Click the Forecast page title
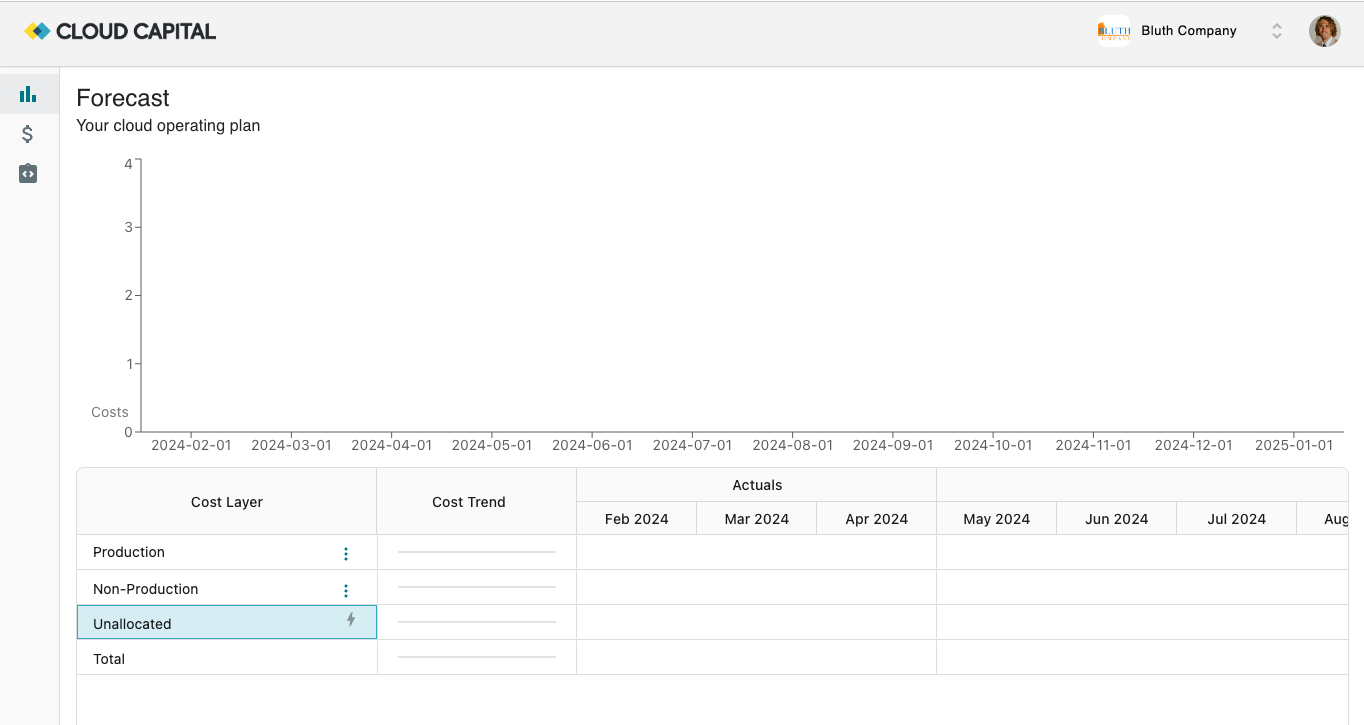1364x725 pixels. click(122, 97)
